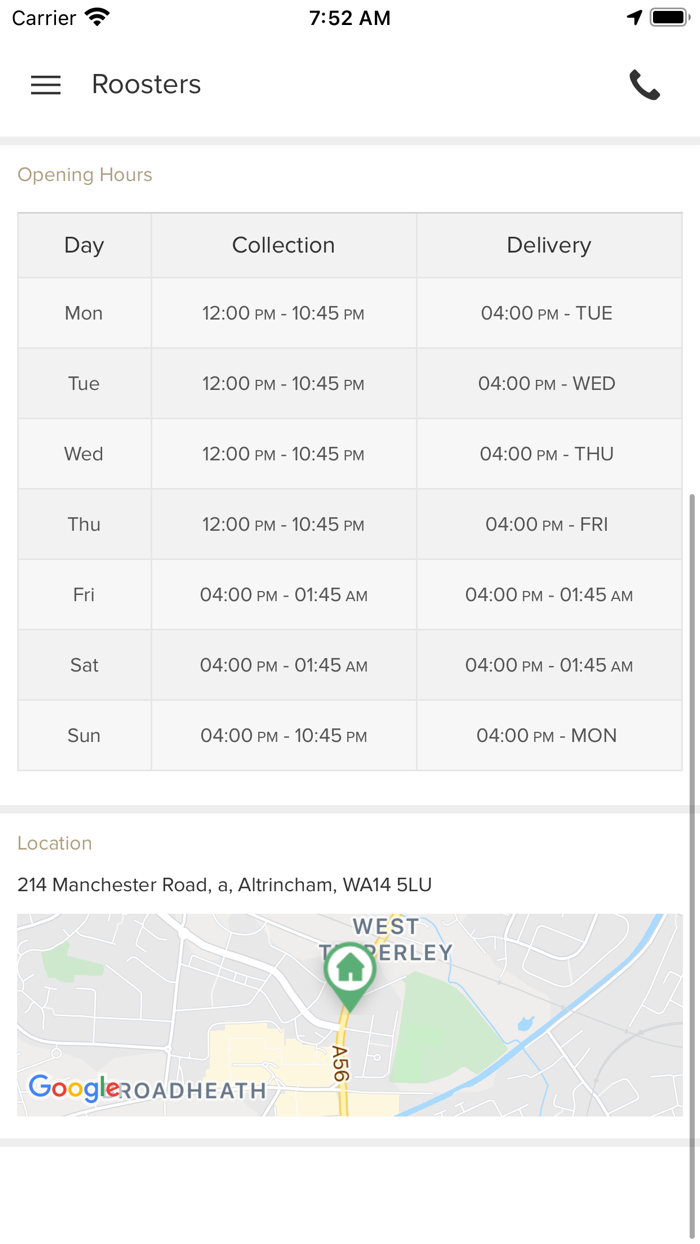
Task: Tap Saturday's delivery hours cell
Action: (548, 665)
